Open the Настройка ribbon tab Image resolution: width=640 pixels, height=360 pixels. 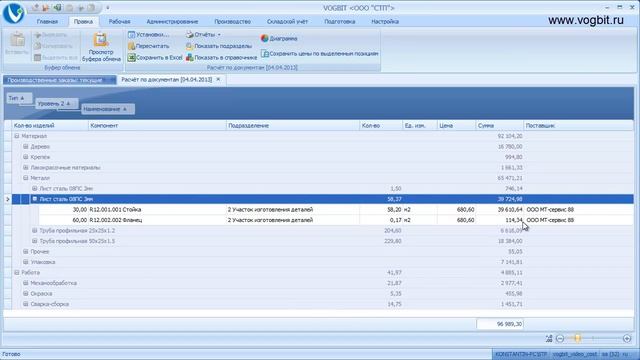tap(385, 22)
